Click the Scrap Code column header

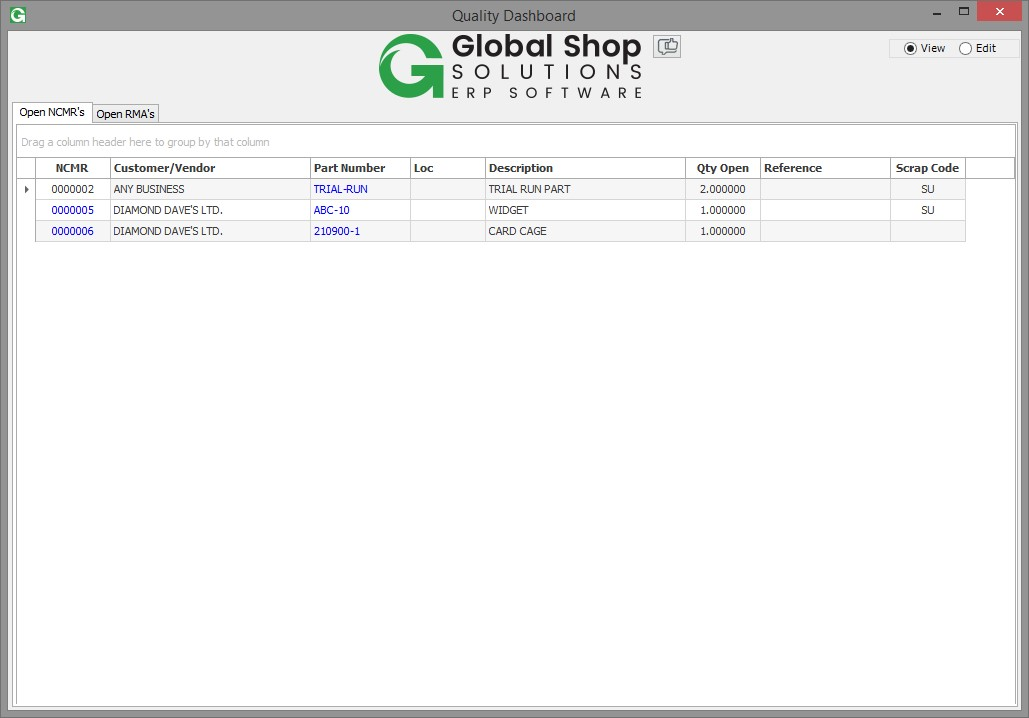click(x=928, y=168)
